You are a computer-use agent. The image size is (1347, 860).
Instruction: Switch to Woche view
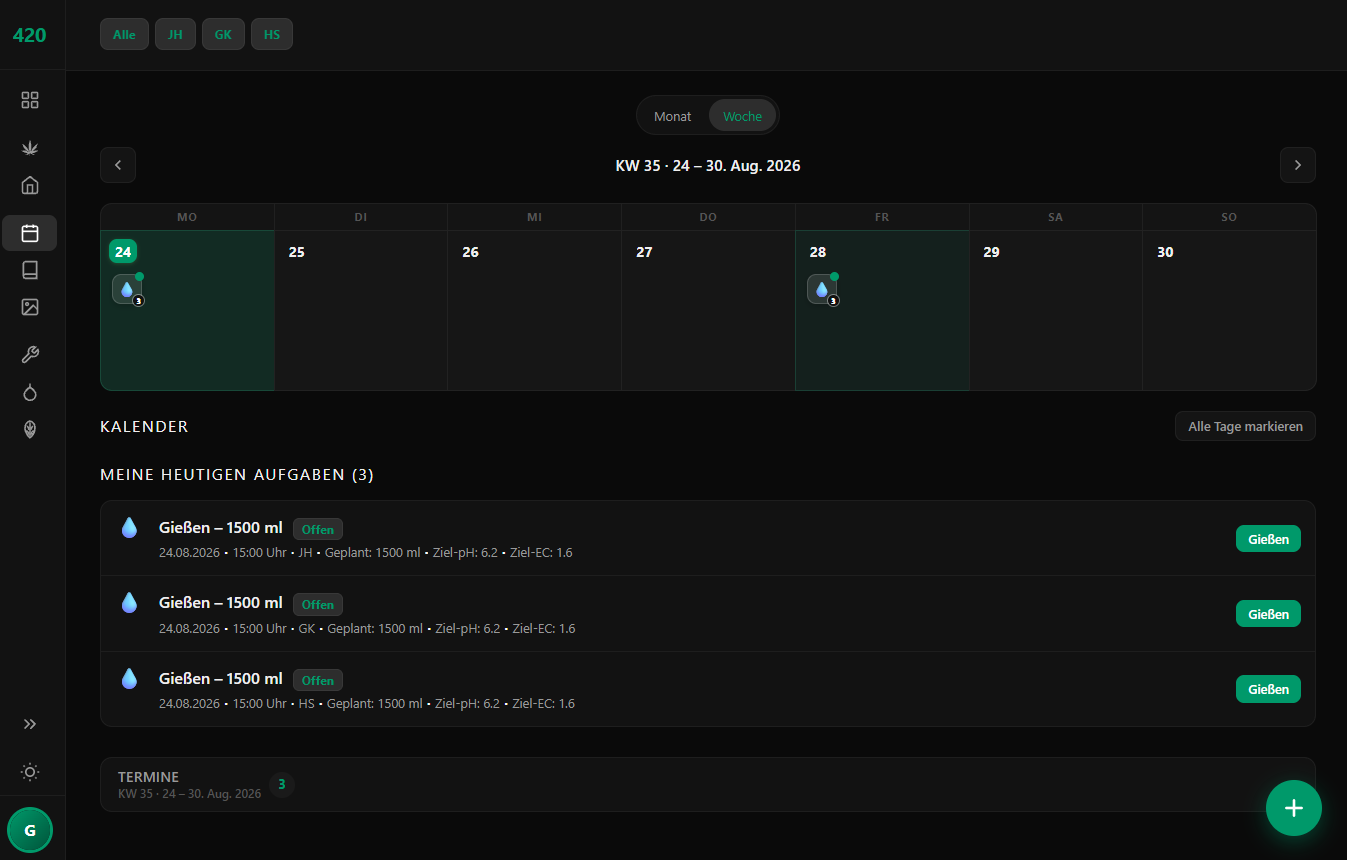point(743,116)
